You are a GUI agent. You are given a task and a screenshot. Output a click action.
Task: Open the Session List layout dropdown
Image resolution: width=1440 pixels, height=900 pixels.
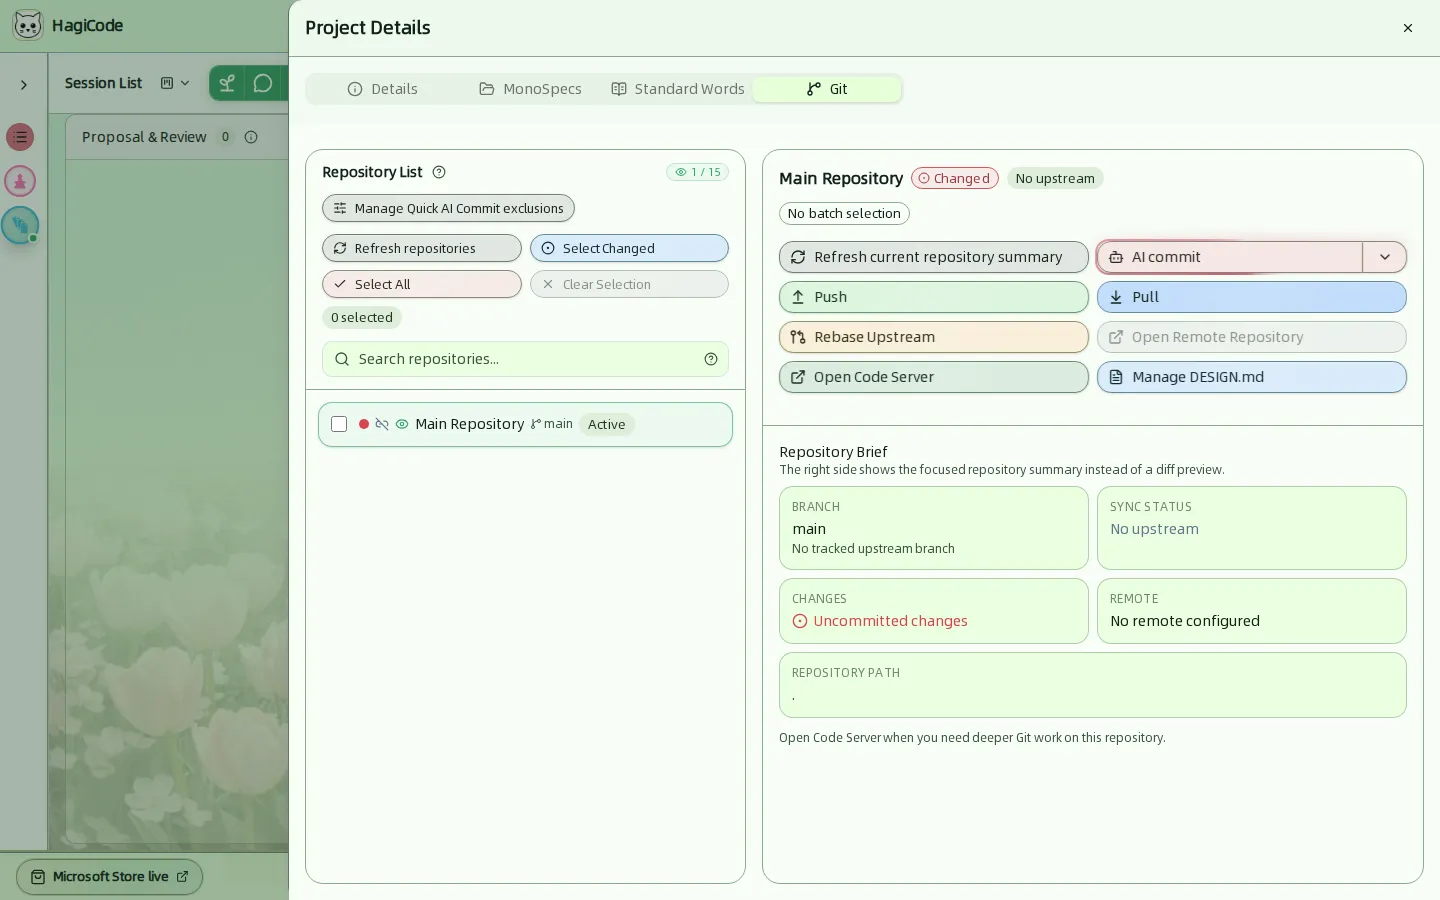coord(175,83)
